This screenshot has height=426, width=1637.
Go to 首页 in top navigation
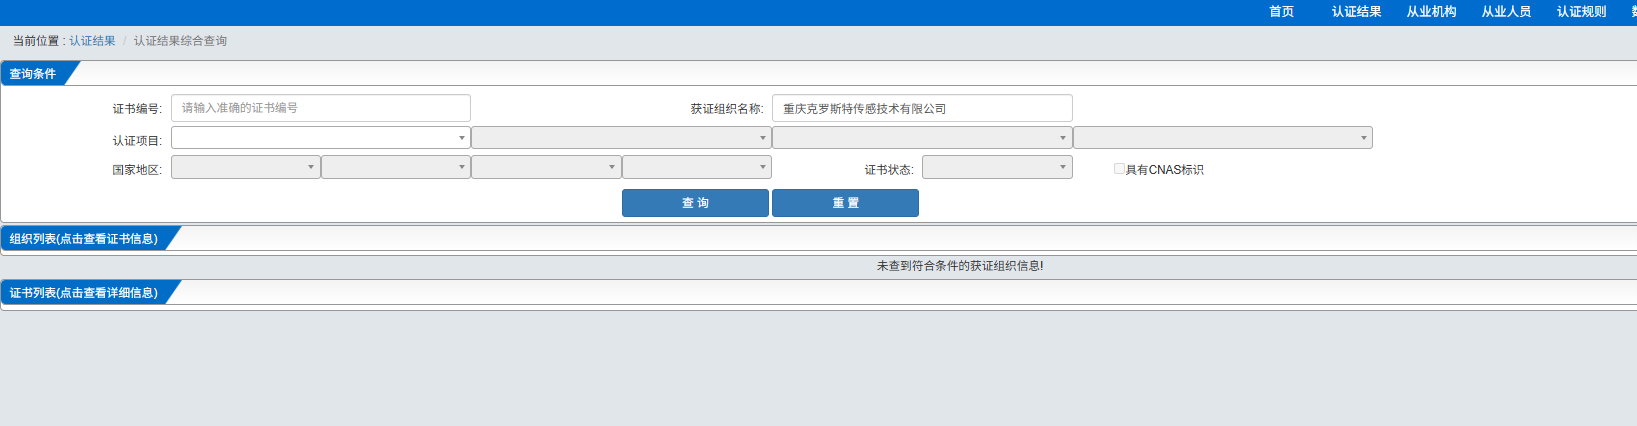[1281, 12]
